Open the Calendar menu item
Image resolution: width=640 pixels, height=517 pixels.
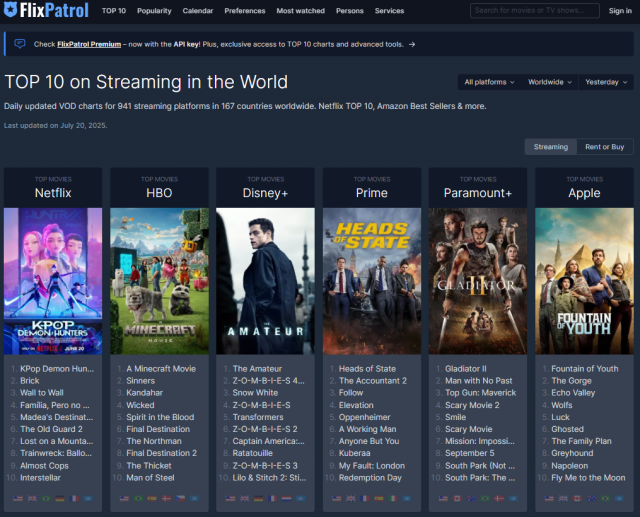[198, 11]
